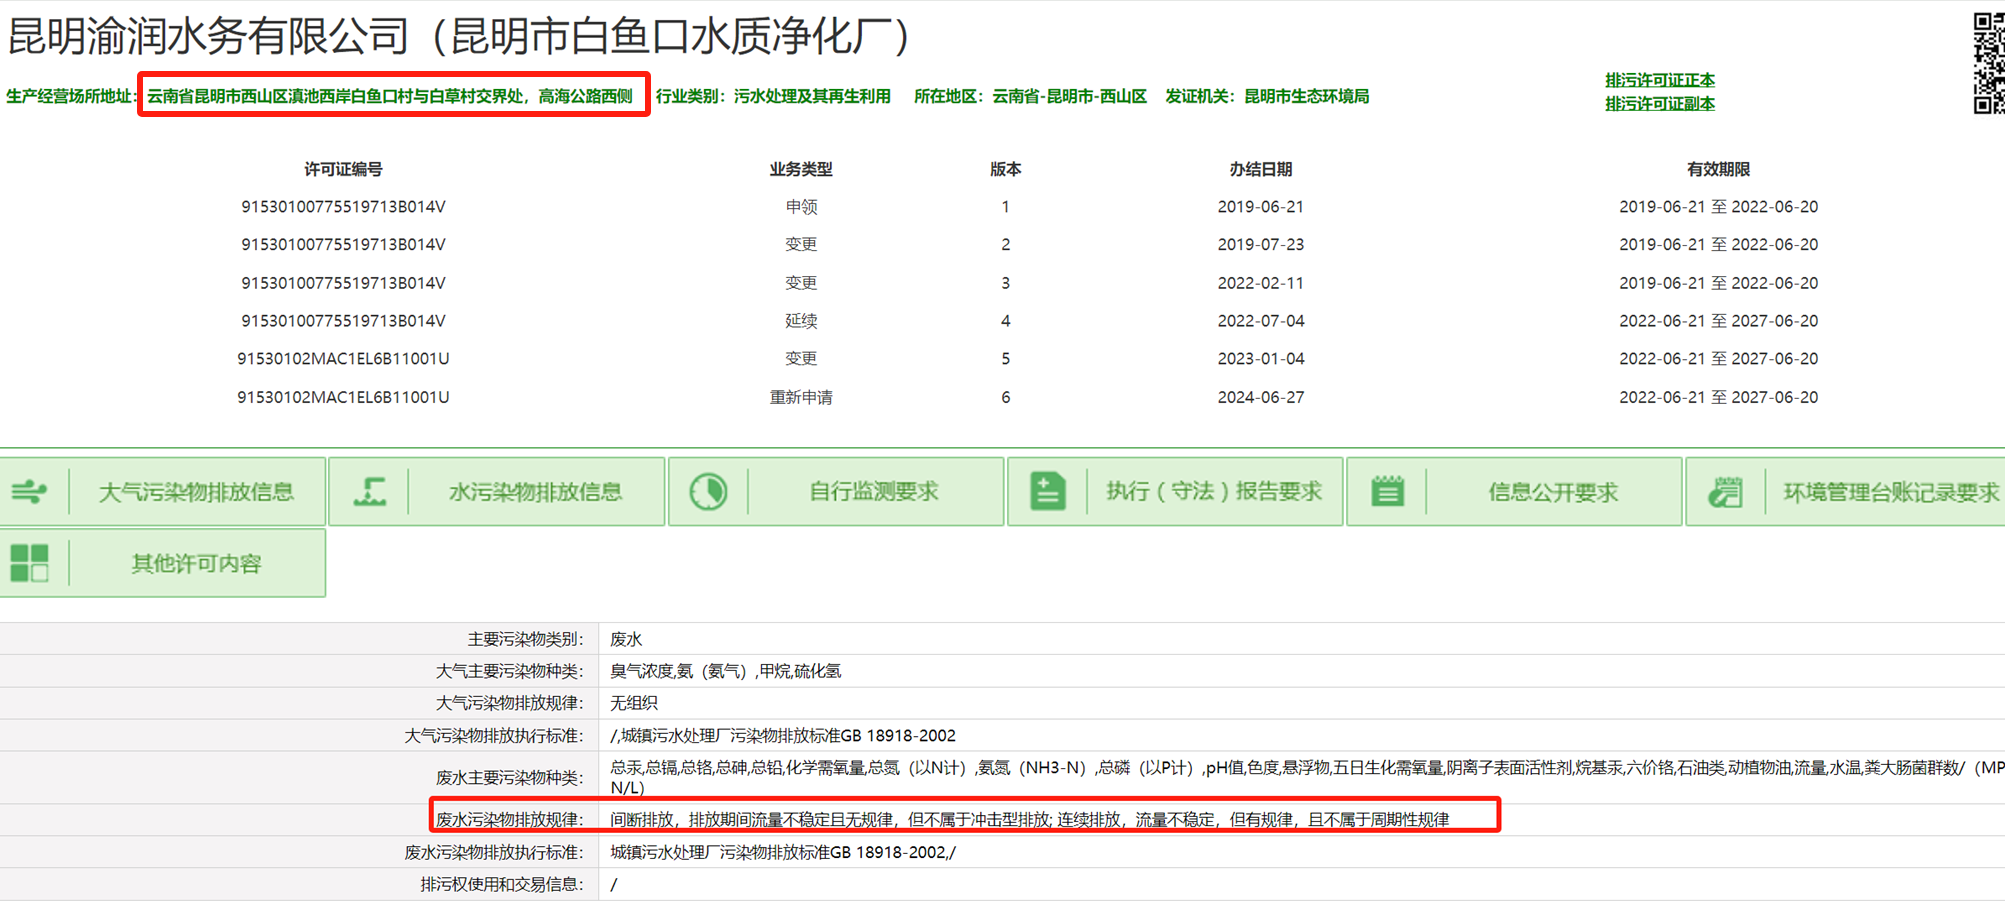Click 重新申请 business type cell
Viewport: 2005px width, 905px height.
pos(801,397)
